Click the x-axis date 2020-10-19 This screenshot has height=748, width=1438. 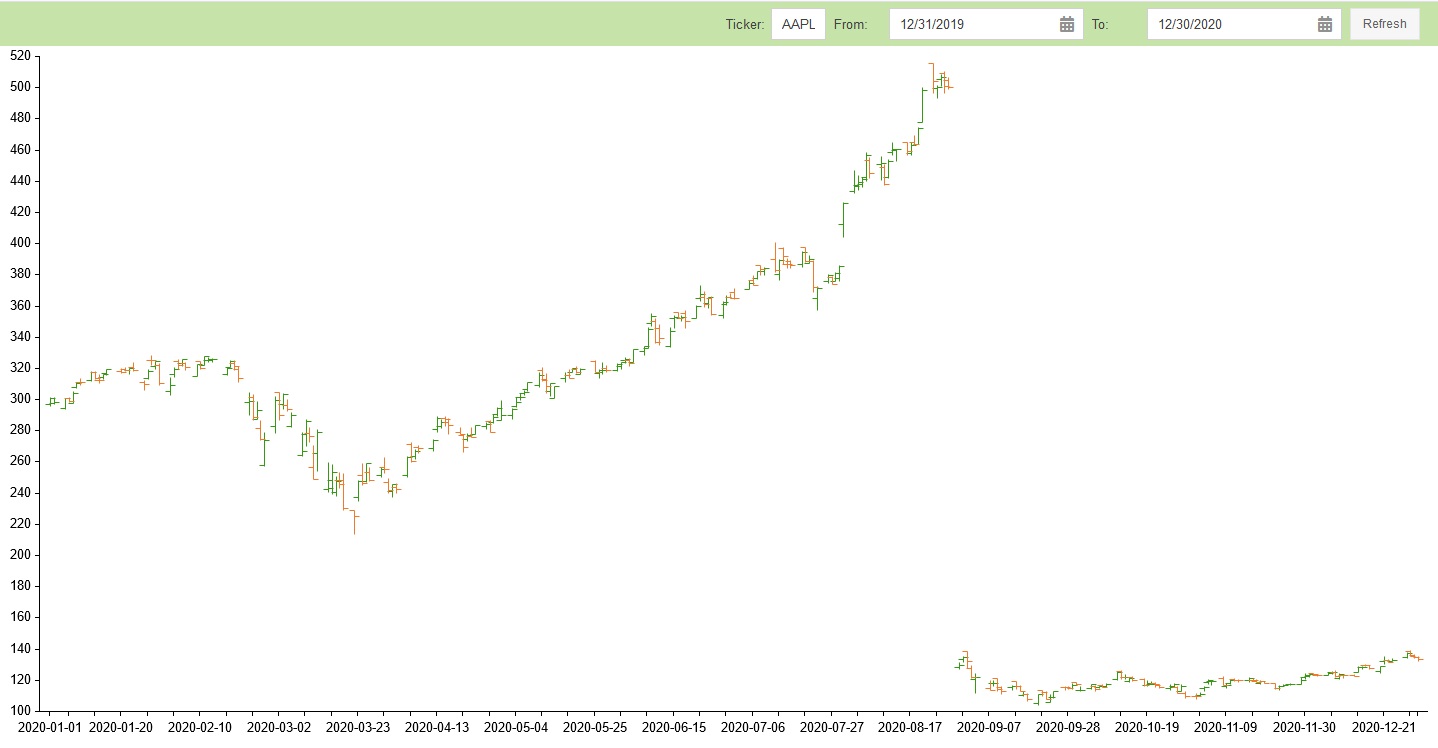[x=1147, y=727]
